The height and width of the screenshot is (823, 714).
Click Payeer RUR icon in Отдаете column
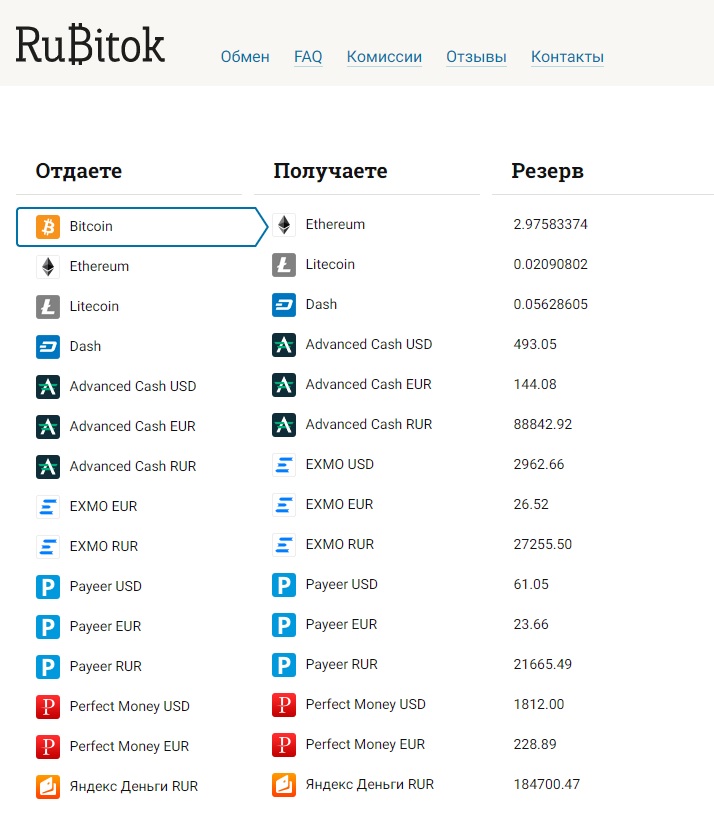coord(48,667)
